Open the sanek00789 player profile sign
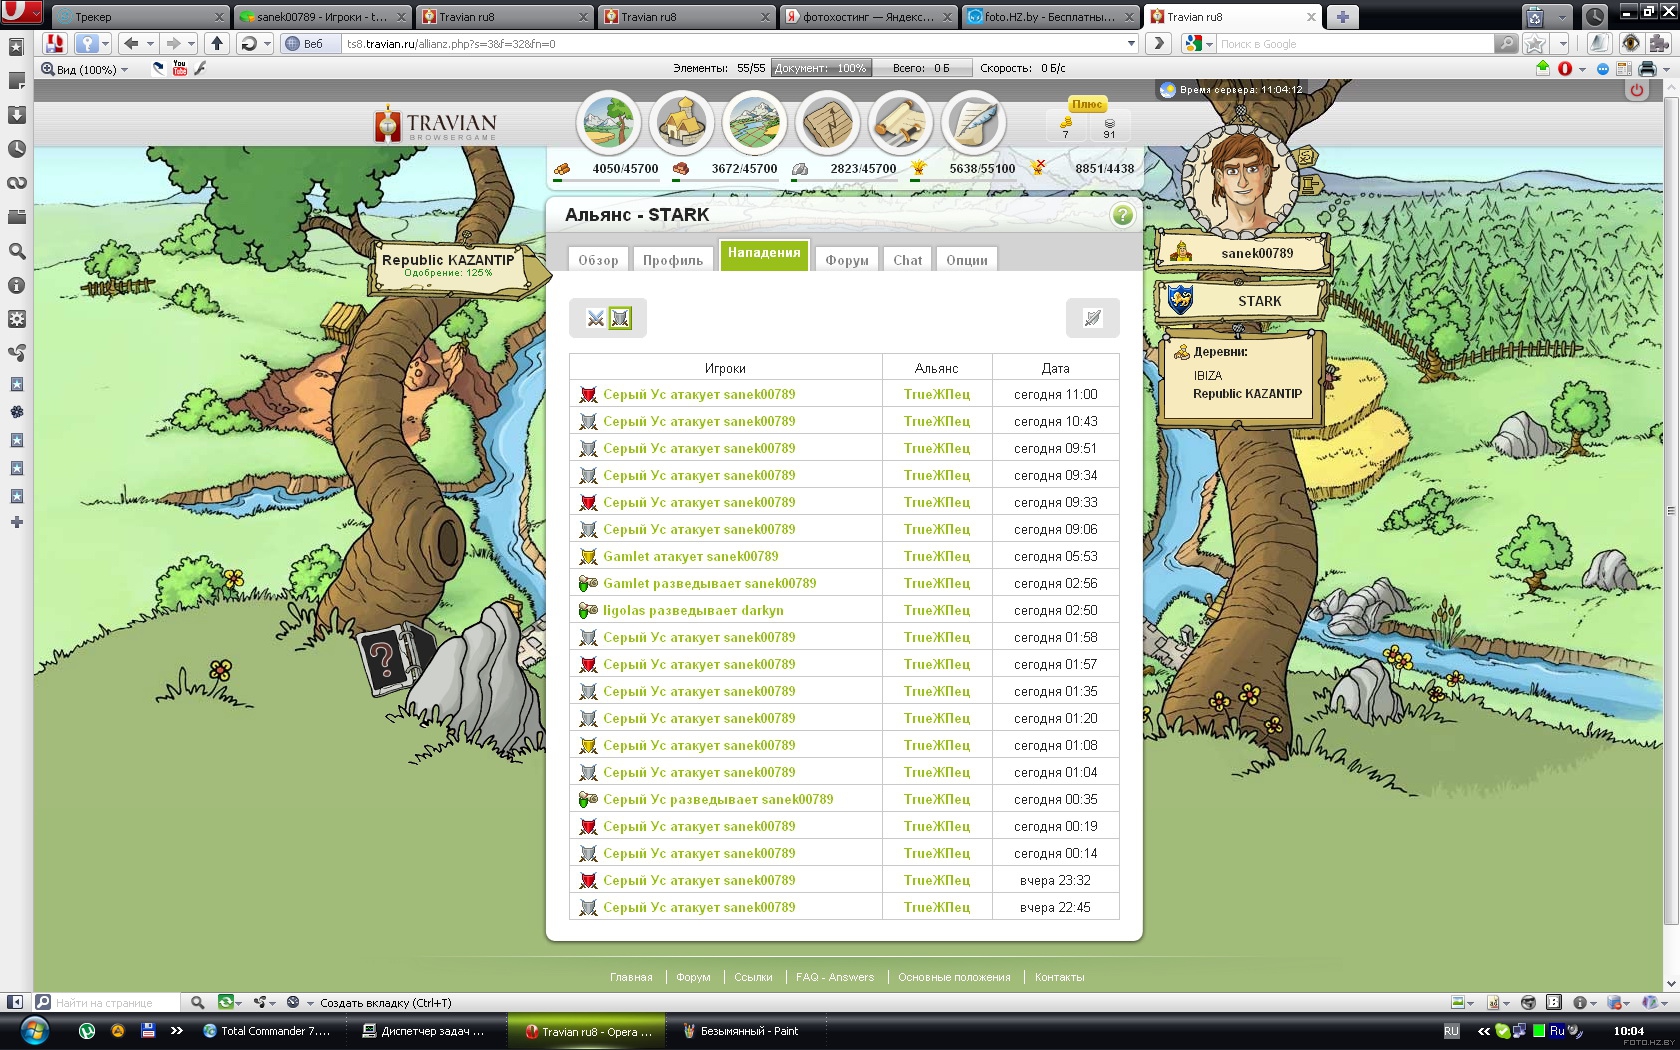This screenshot has height=1050, width=1680. tap(1243, 253)
